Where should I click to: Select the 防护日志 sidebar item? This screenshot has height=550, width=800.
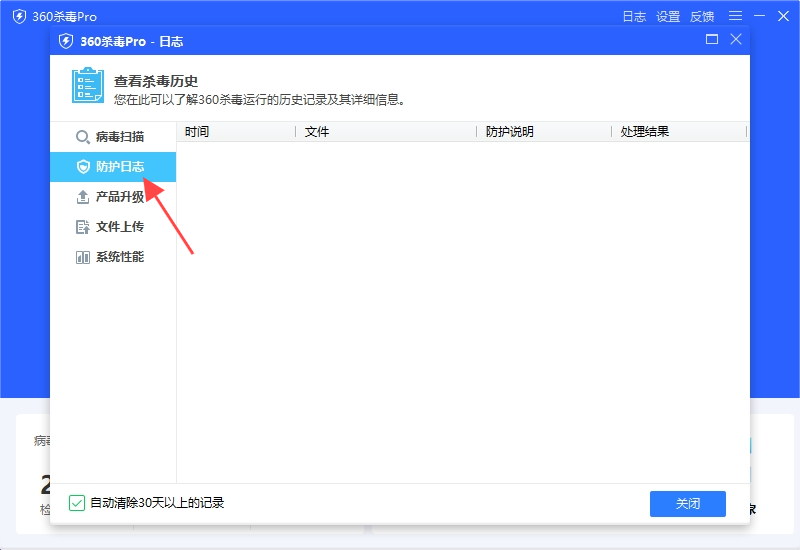coord(113,167)
